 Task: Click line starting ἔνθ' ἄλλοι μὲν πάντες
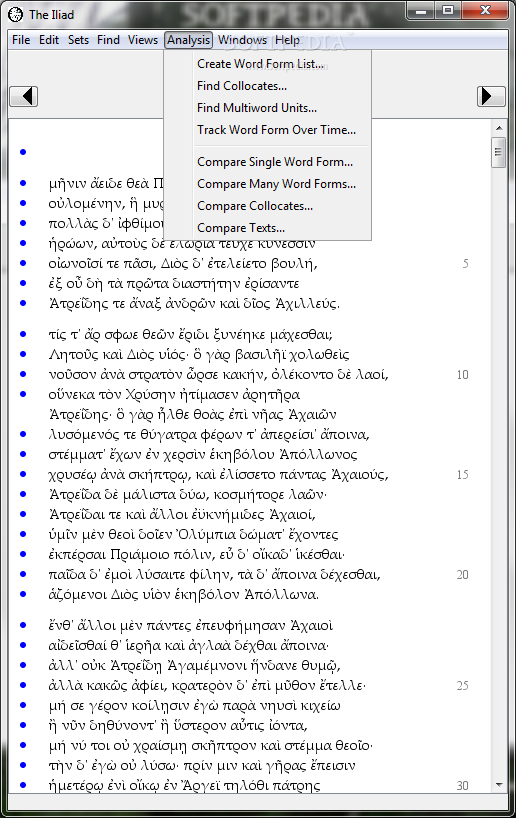[x=190, y=625]
